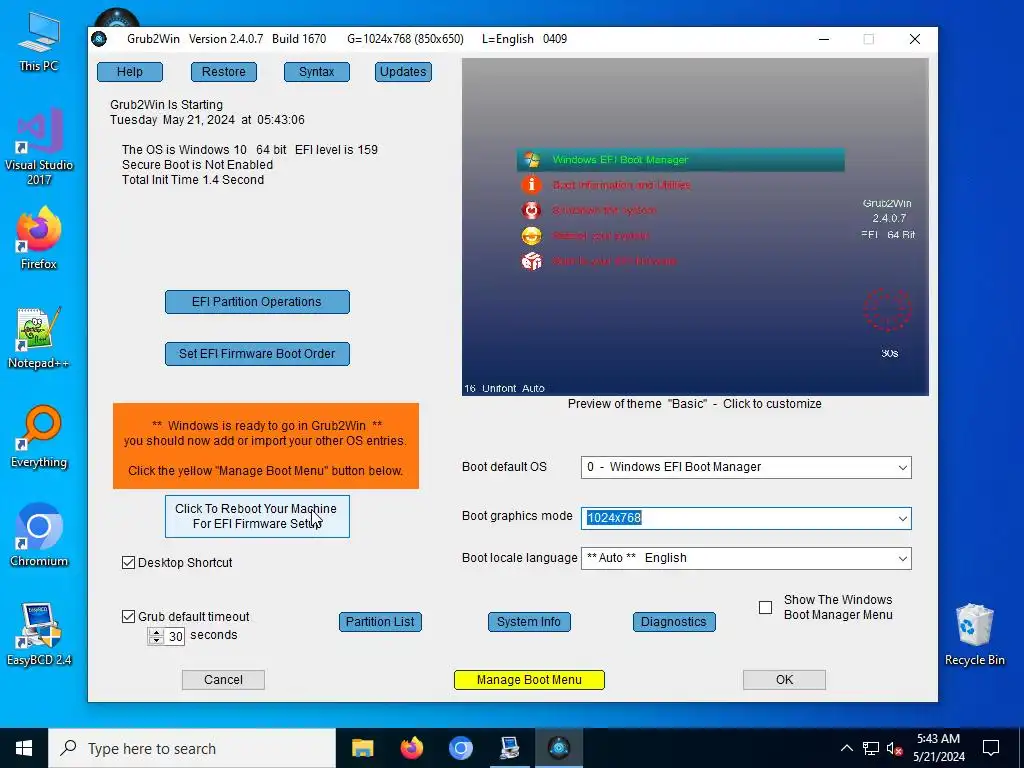Open the Syntax button
Screen dimensions: 1024x768
click(317, 72)
